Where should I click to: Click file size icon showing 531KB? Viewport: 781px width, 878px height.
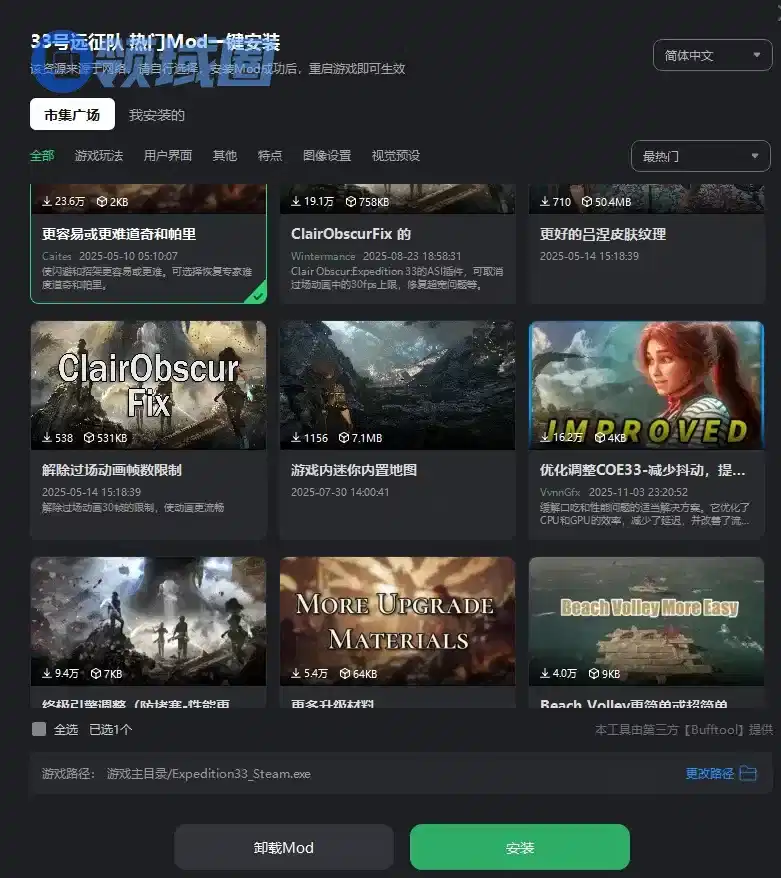[89, 438]
